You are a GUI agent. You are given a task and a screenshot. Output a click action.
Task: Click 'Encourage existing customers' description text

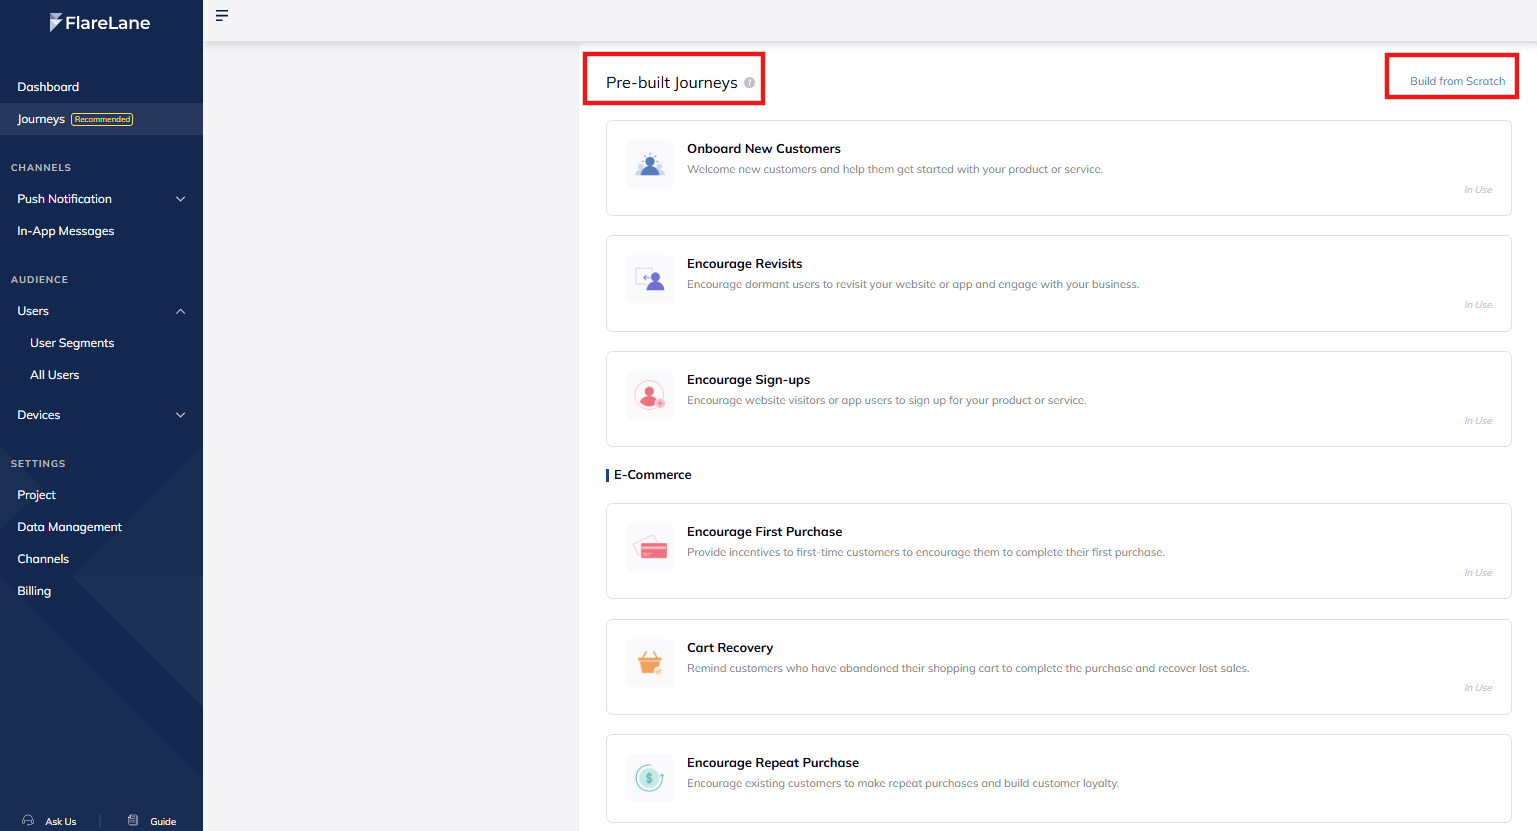pos(903,784)
